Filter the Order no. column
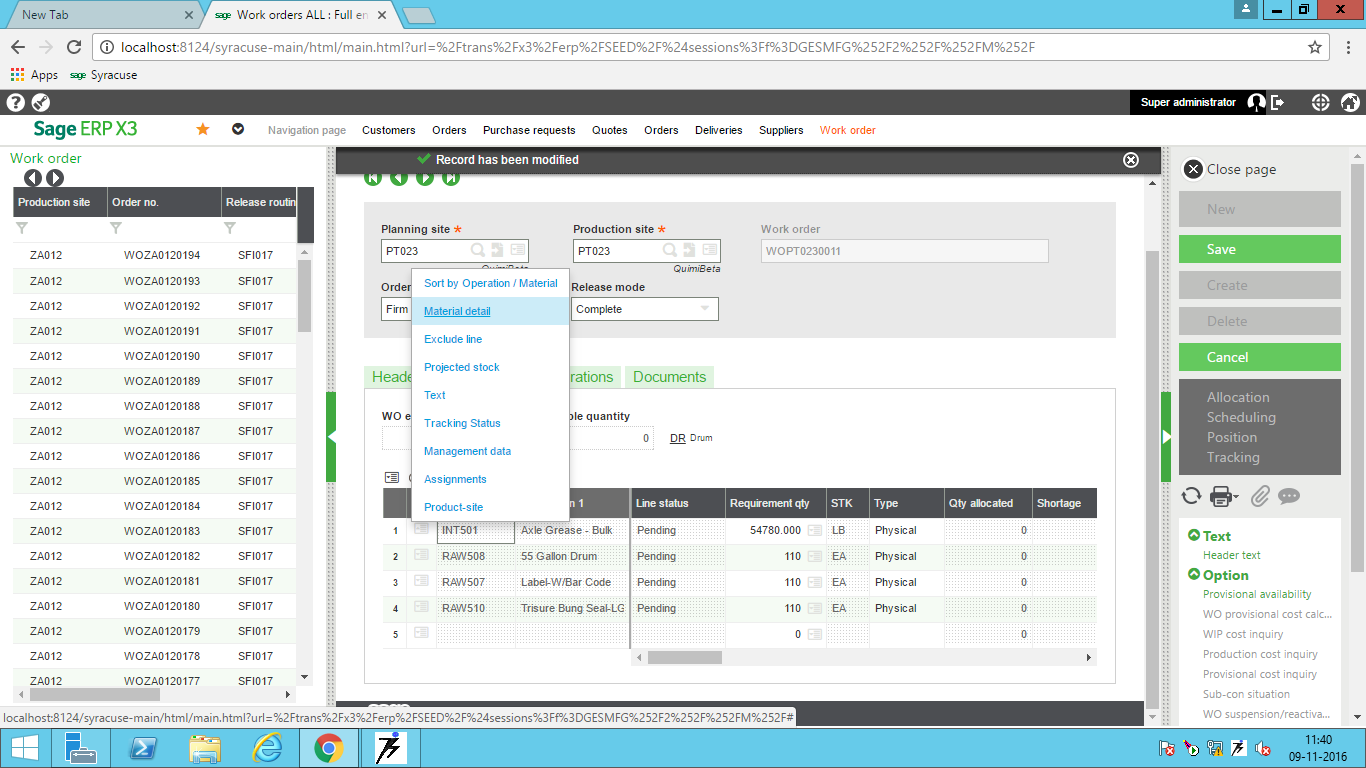The image size is (1366, 768). [x=116, y=229]
